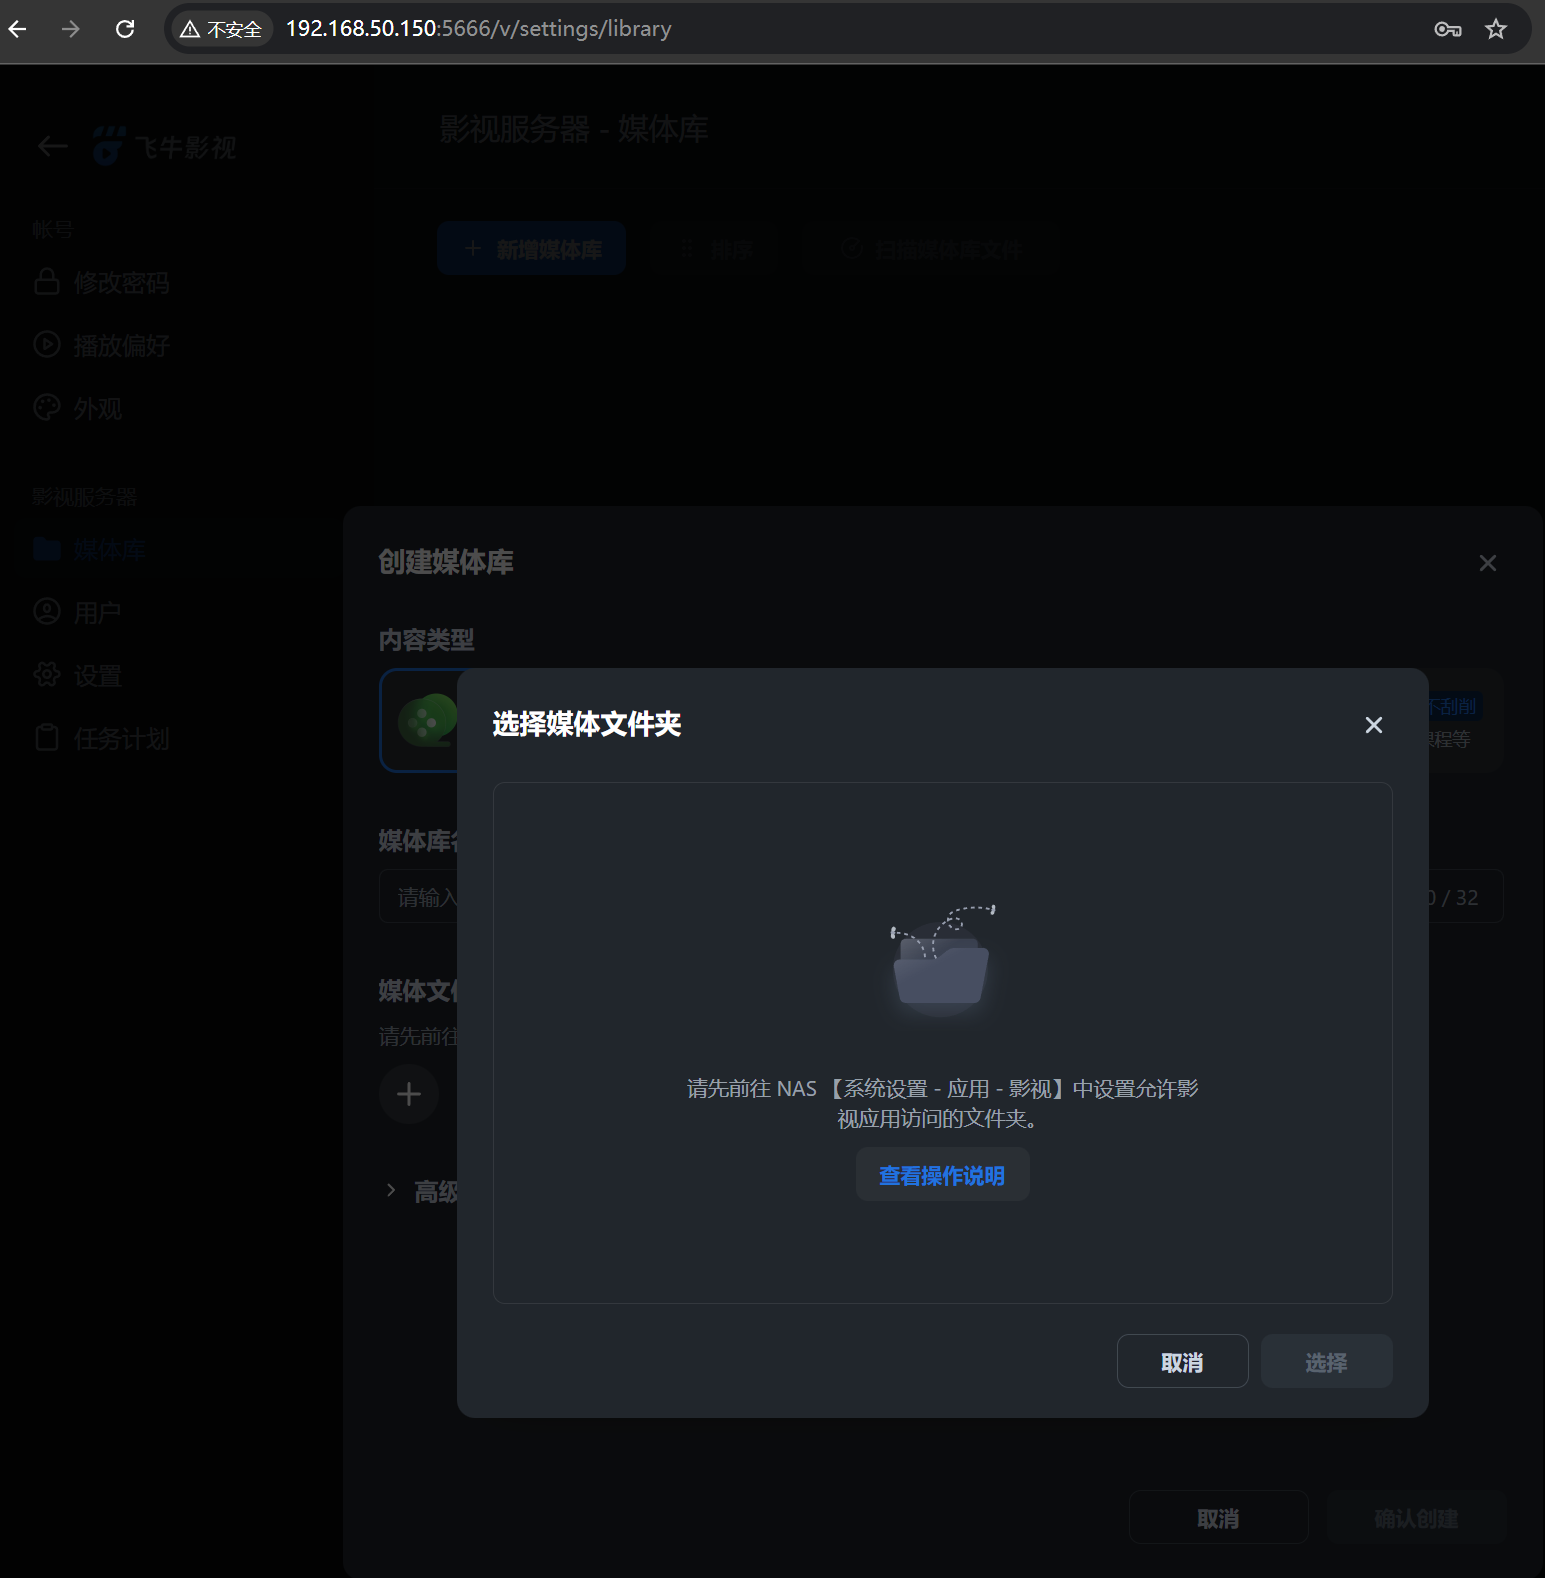Open 任务计划 in the sidebar
This screenshot has width=1545, height=1578.
(102, 739)
